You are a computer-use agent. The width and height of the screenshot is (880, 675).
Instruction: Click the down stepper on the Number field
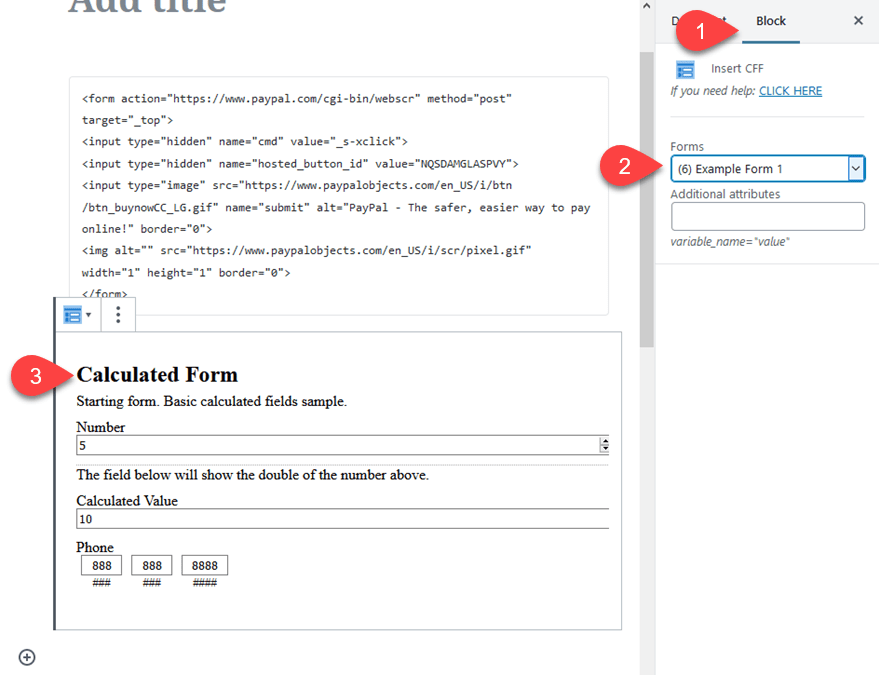(604, 448)
